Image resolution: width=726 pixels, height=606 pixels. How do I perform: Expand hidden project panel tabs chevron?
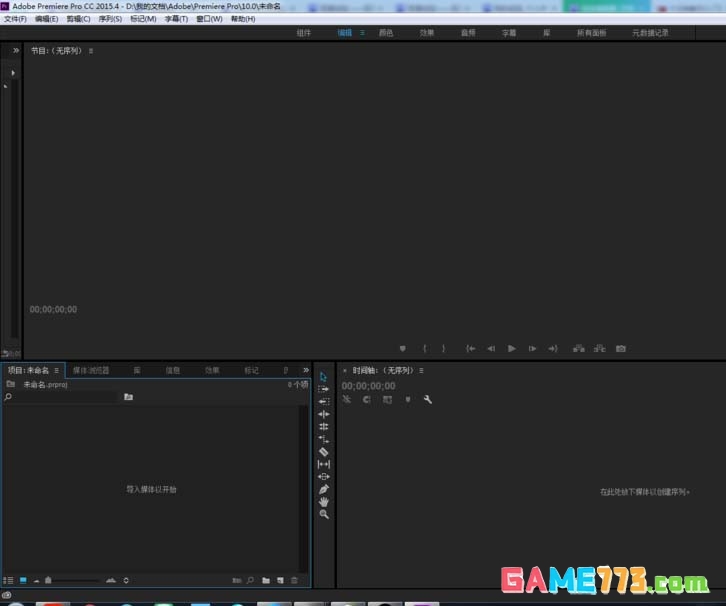click(x=306, y=370)
